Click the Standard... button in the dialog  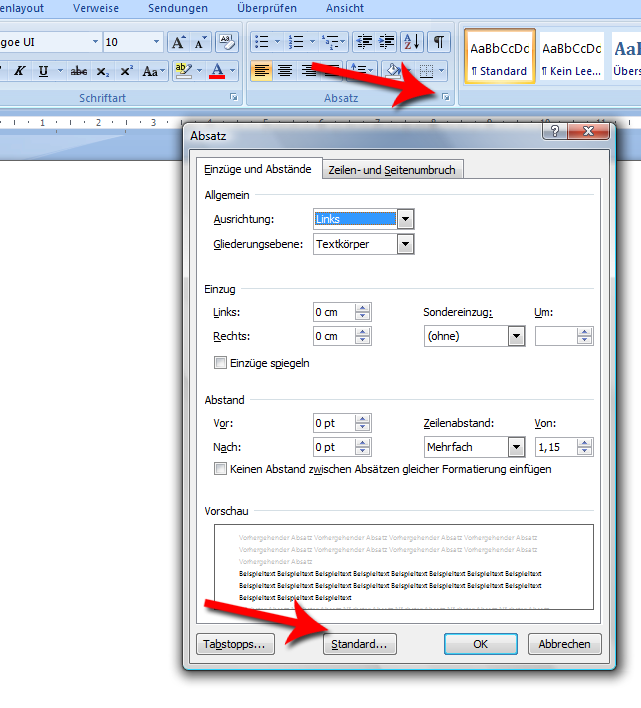click(x=359, y=644)
